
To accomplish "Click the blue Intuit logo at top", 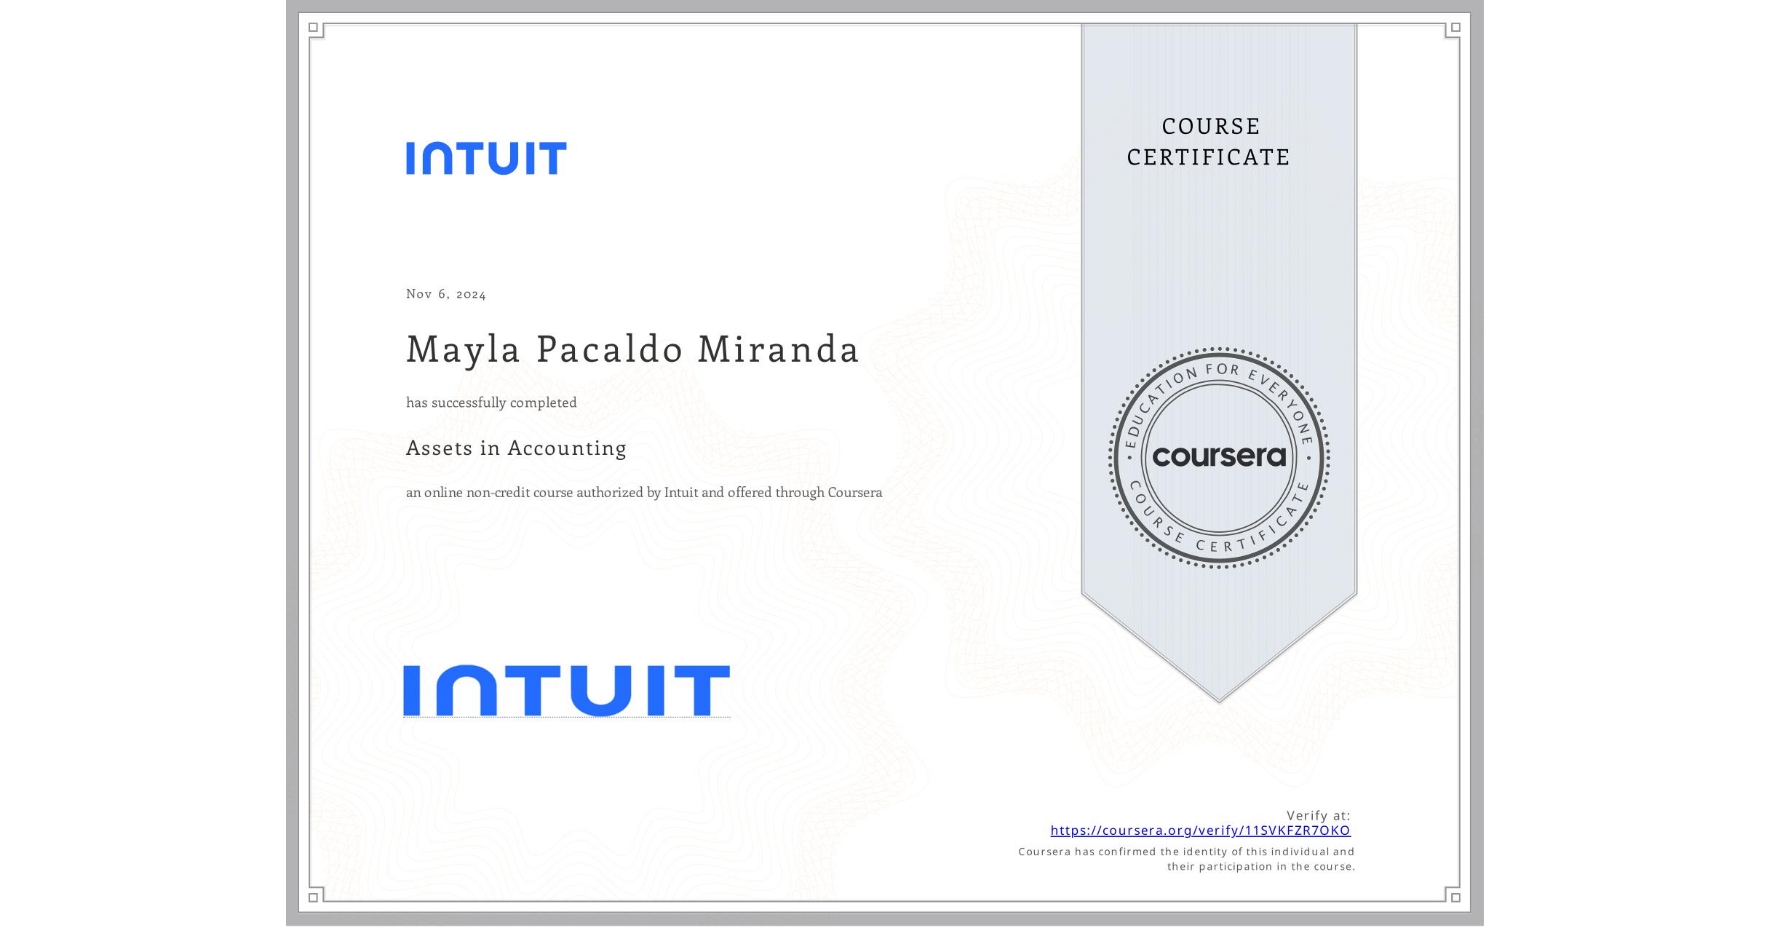I will pyautogui.click(x=487, y=156).
